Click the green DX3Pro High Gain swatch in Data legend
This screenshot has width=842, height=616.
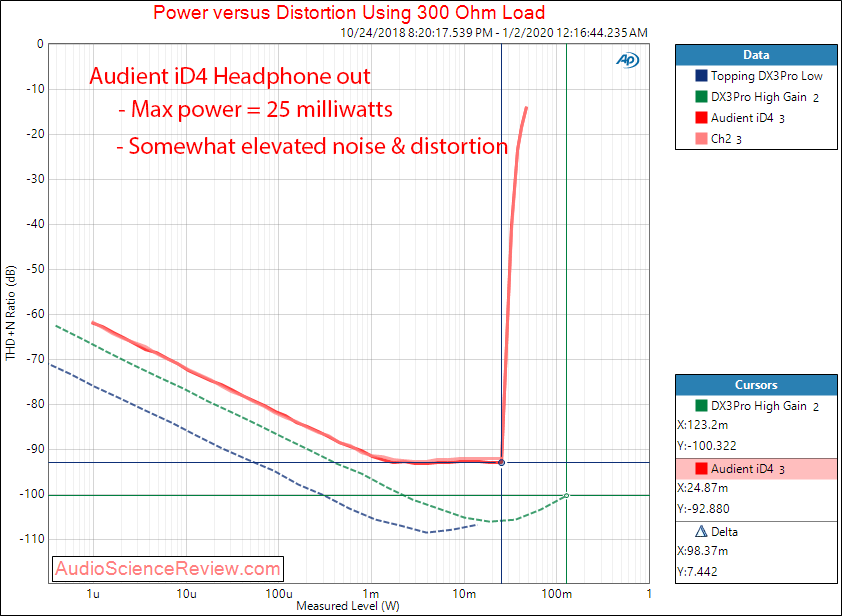coord(701,97)
